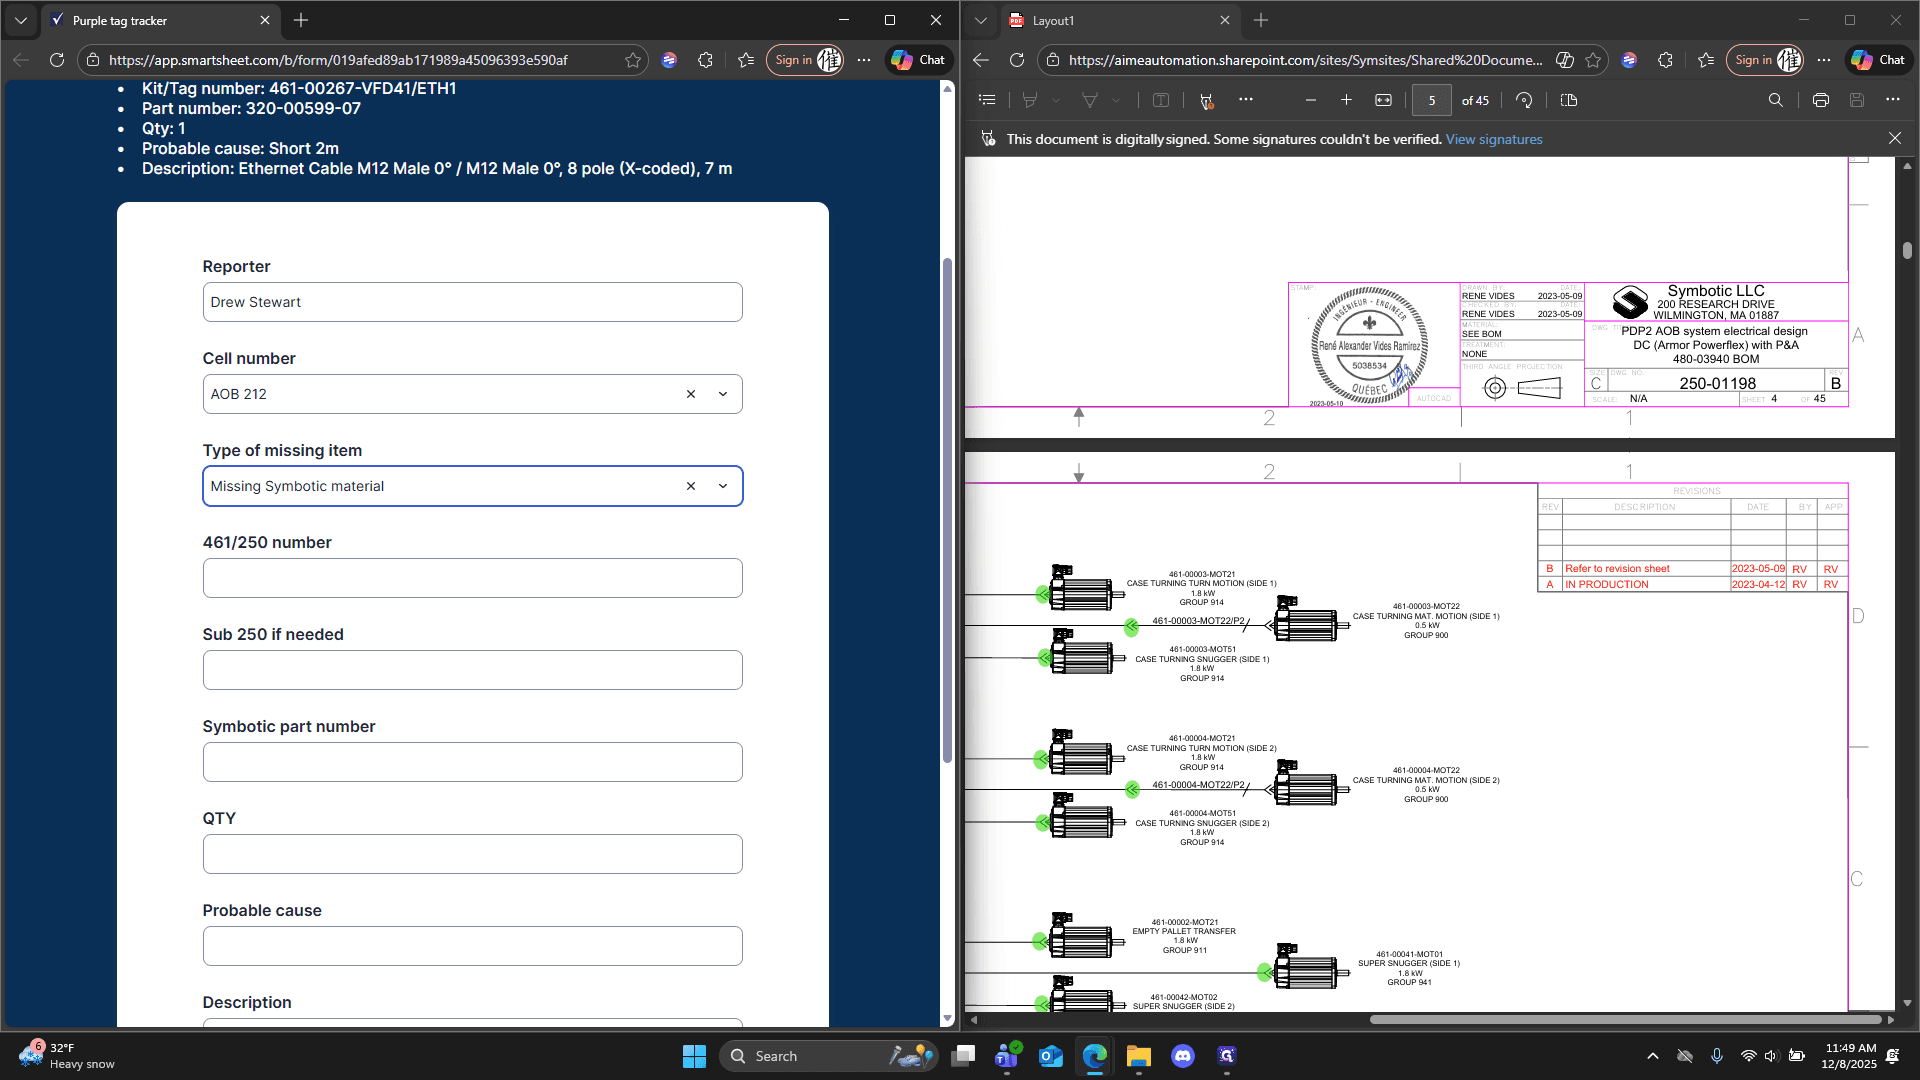Clear the AOB 212 cell number selection
The height and width of the screenshot is (1080, 1920).
coord(690,394)
